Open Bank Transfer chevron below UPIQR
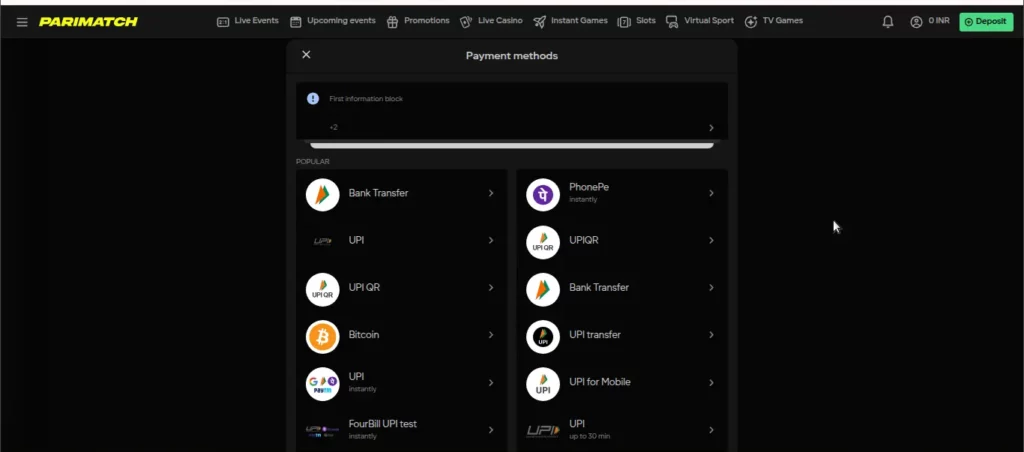 point(711,288)
